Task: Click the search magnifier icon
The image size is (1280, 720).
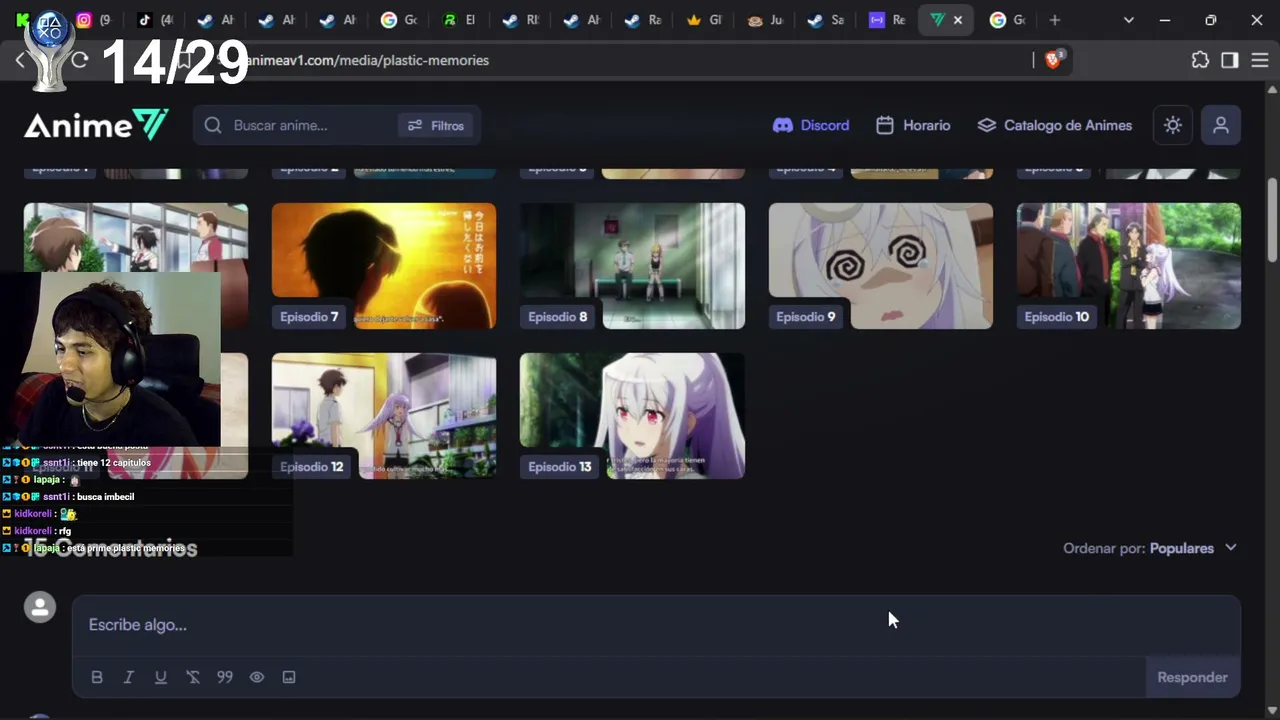Action: tap(213, 125)
